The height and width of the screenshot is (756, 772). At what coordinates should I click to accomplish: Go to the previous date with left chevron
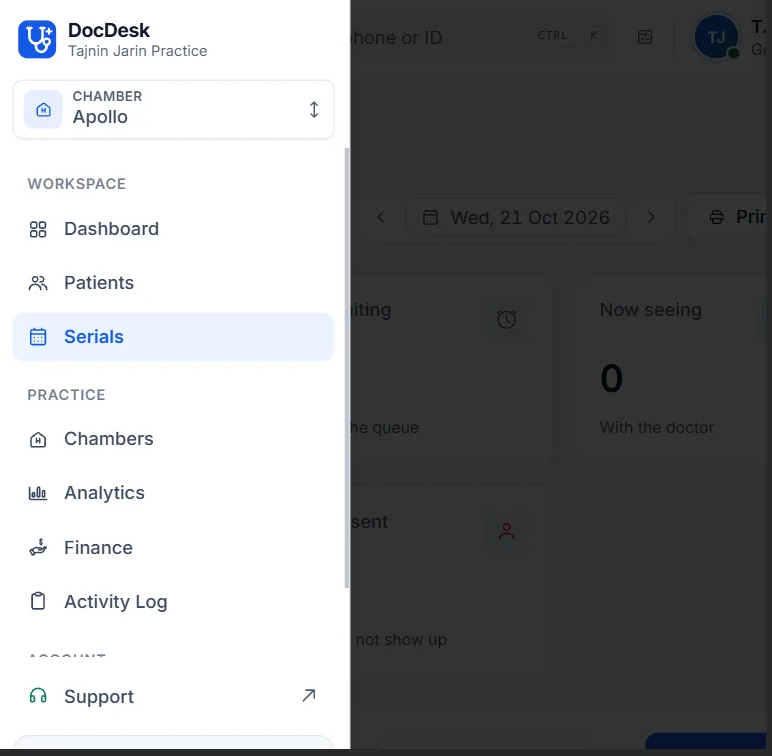click(x=381, y=217)
